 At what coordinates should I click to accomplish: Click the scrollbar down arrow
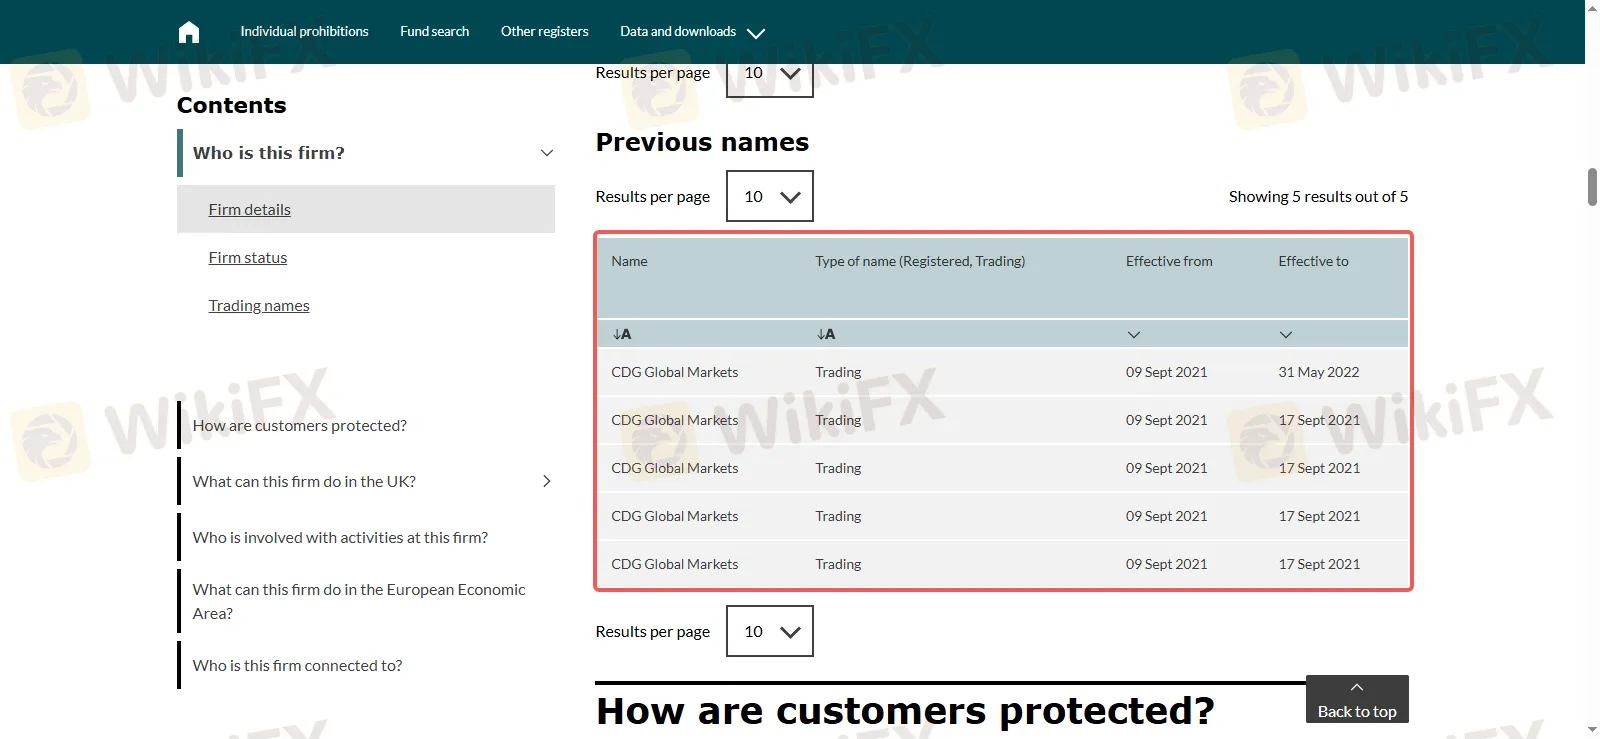(x=1592, y=730)
